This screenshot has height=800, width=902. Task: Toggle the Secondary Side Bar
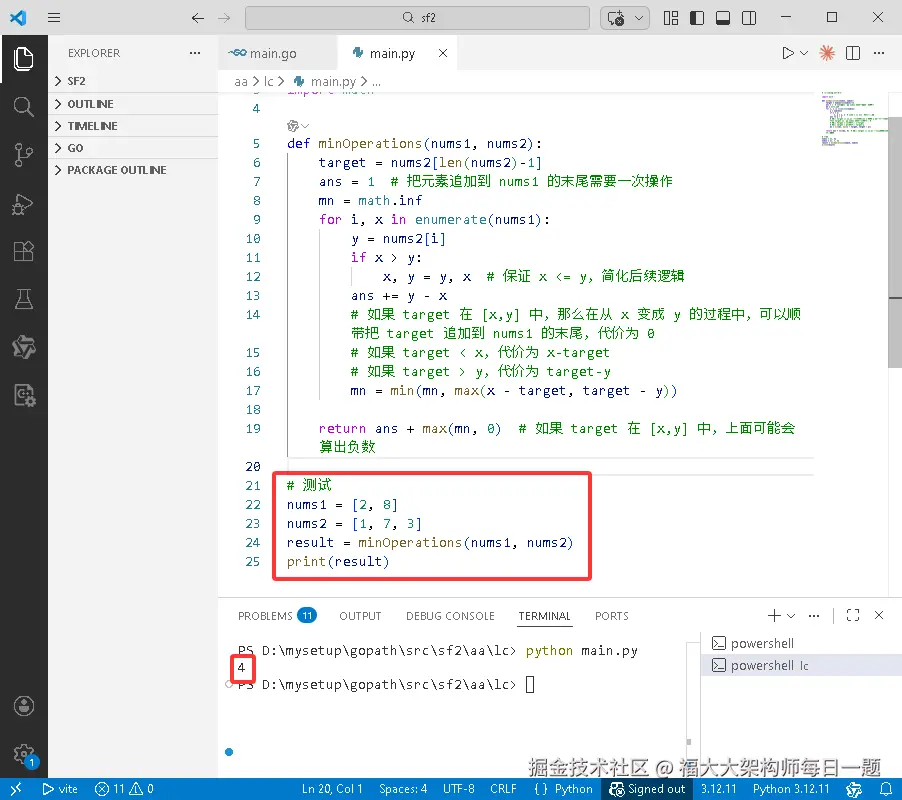click(x=749, y=18)
